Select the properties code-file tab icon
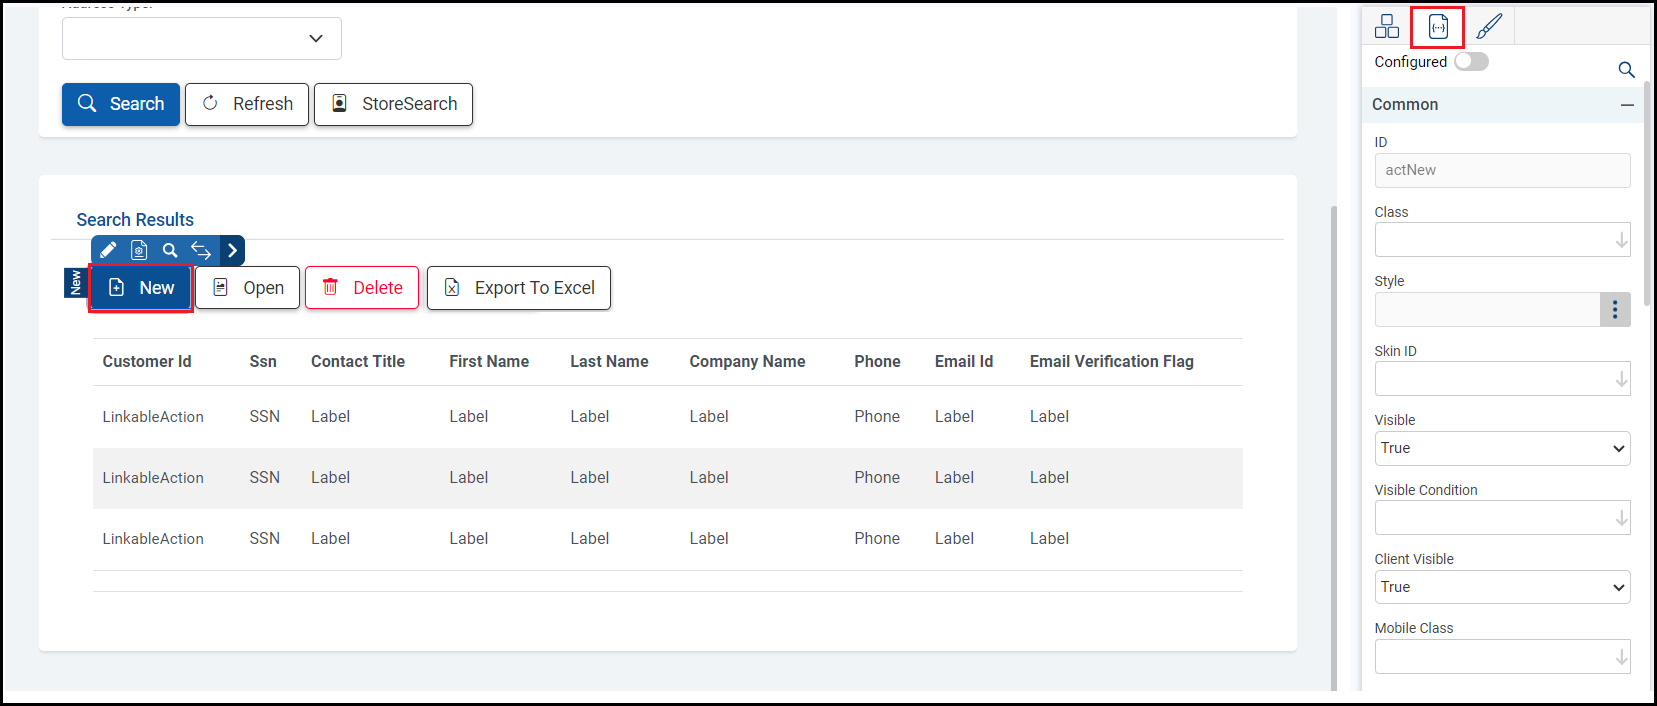 tap(1438, 27)
